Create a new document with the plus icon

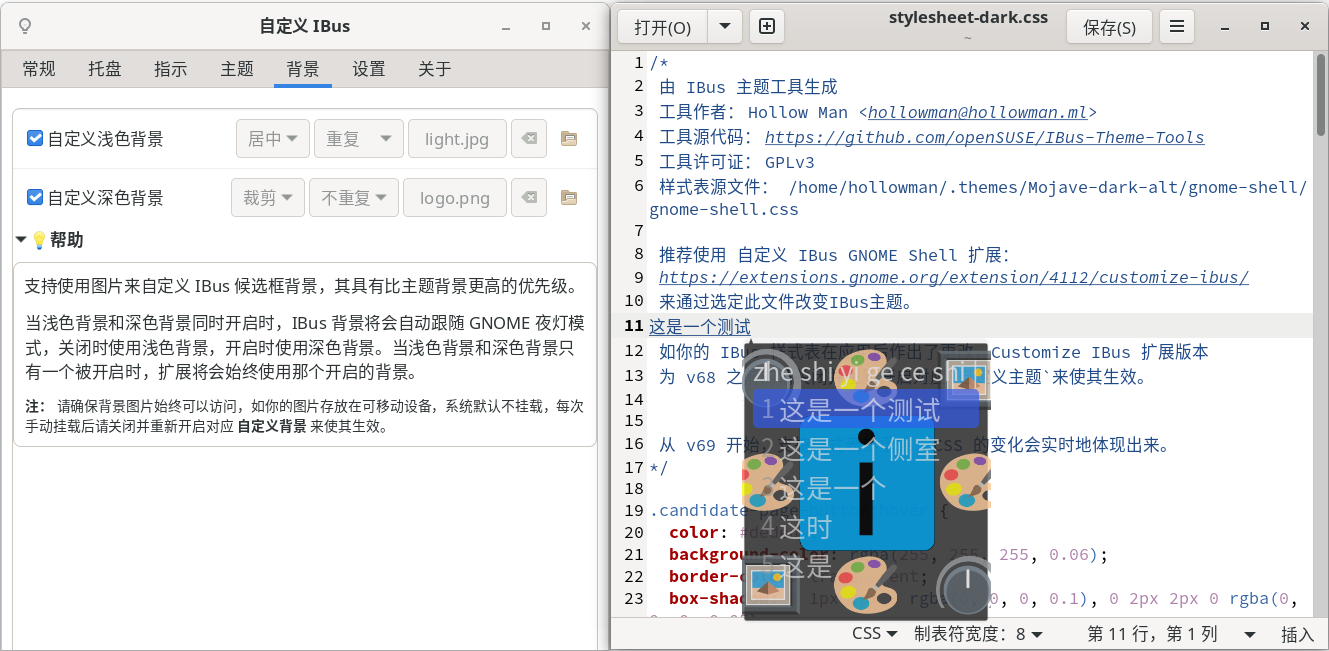click(767, 27)
